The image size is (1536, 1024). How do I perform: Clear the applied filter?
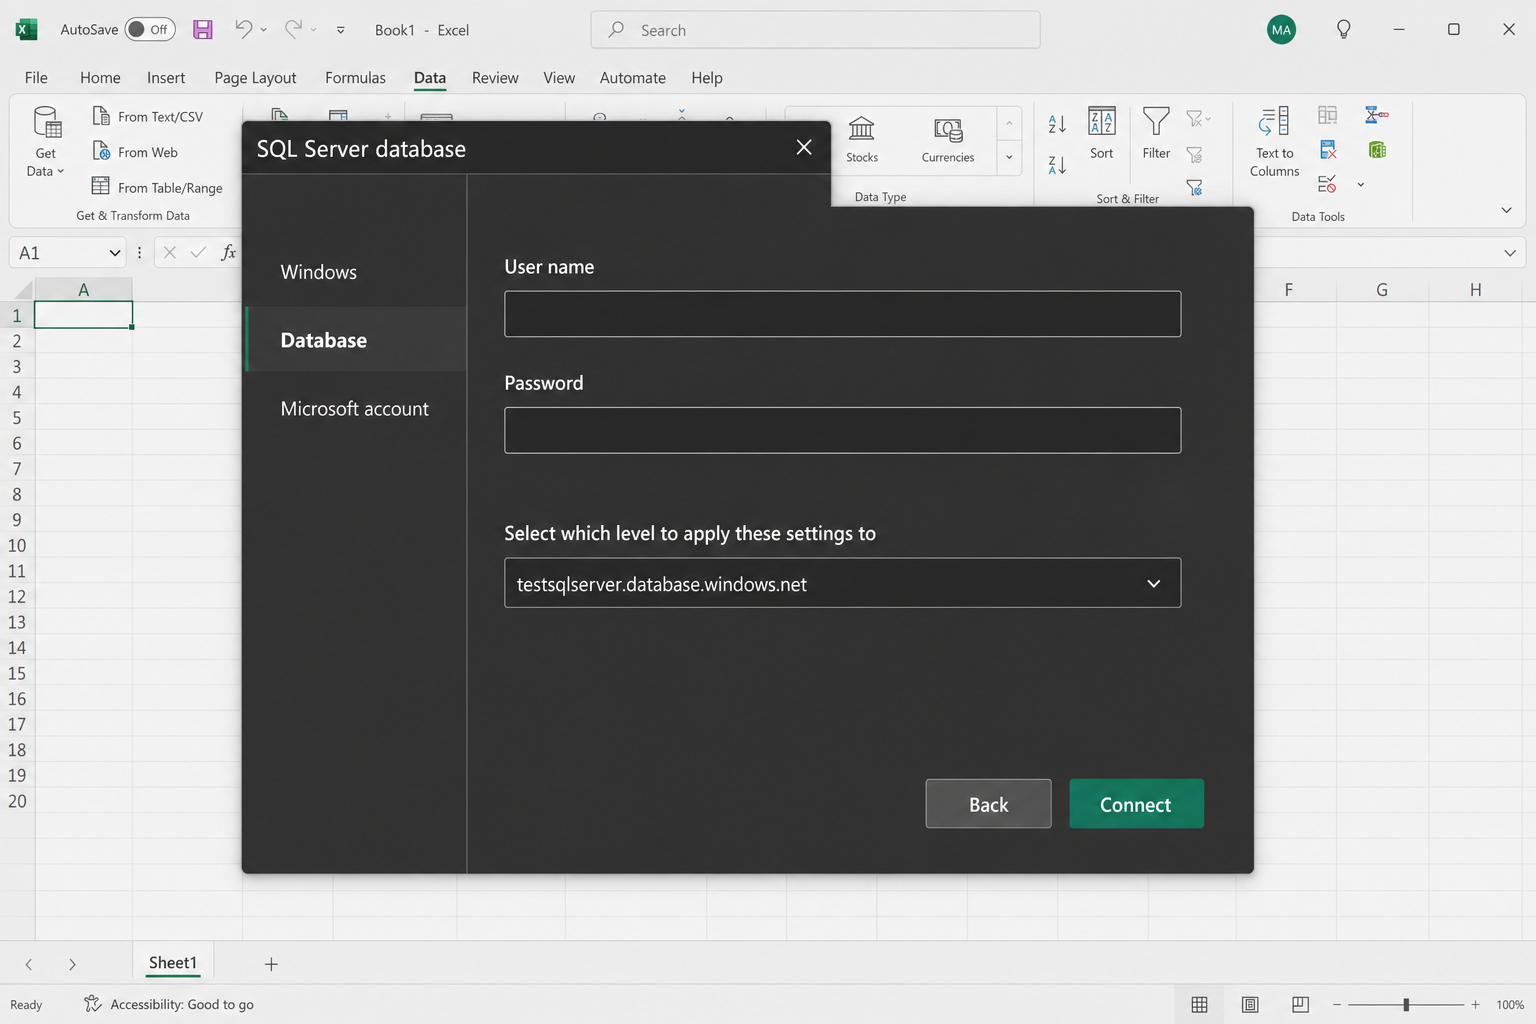pyautogui.click(x=1196, y=119)
